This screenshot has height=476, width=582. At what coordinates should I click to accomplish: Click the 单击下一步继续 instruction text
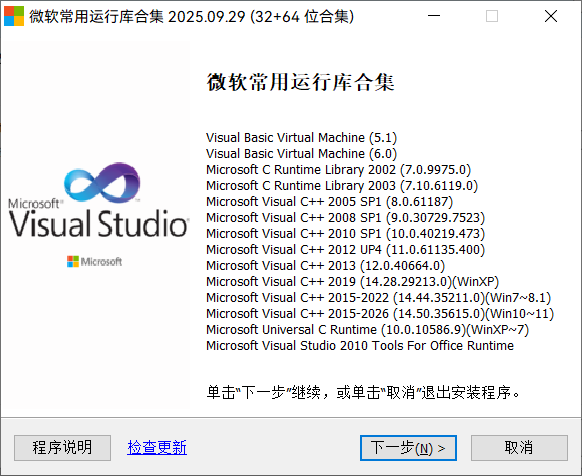coord(363,392)
